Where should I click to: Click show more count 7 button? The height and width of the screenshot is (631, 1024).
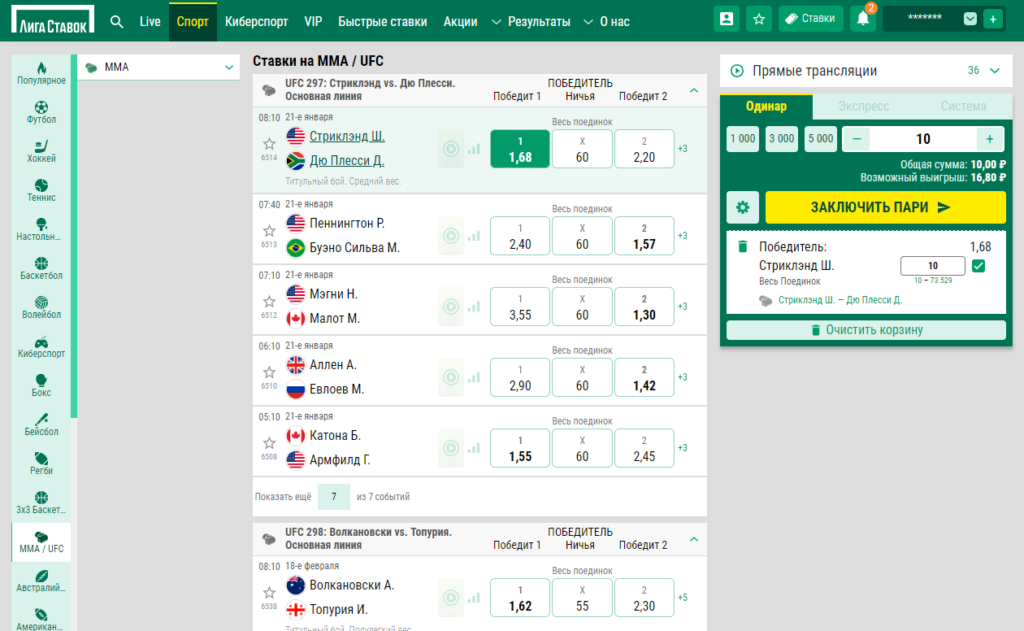coord(333,497)
